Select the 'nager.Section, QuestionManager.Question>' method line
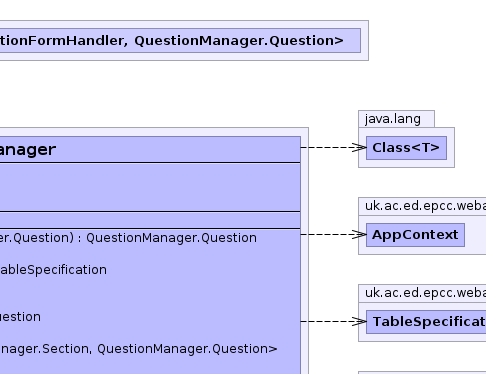This screenshot has width=486, height=374. 139,349
